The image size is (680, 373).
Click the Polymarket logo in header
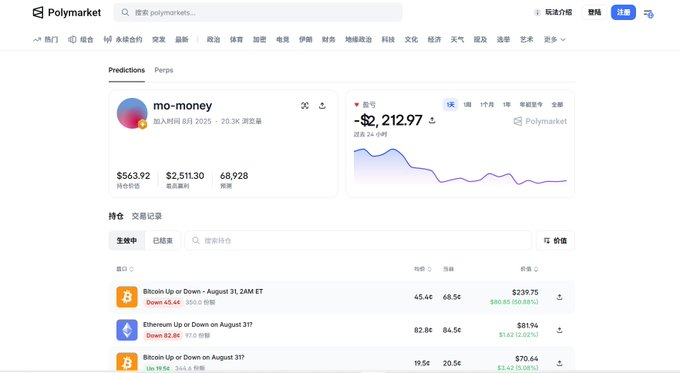pos(67,13)
